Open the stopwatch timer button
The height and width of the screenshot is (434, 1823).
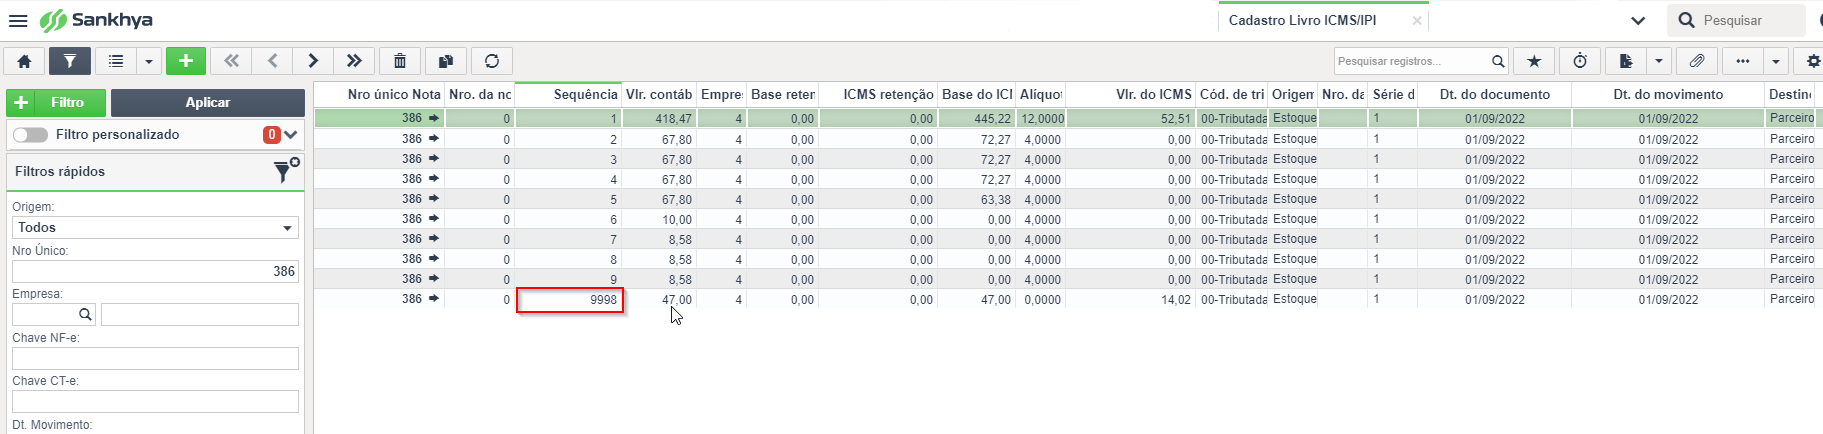1580,61
